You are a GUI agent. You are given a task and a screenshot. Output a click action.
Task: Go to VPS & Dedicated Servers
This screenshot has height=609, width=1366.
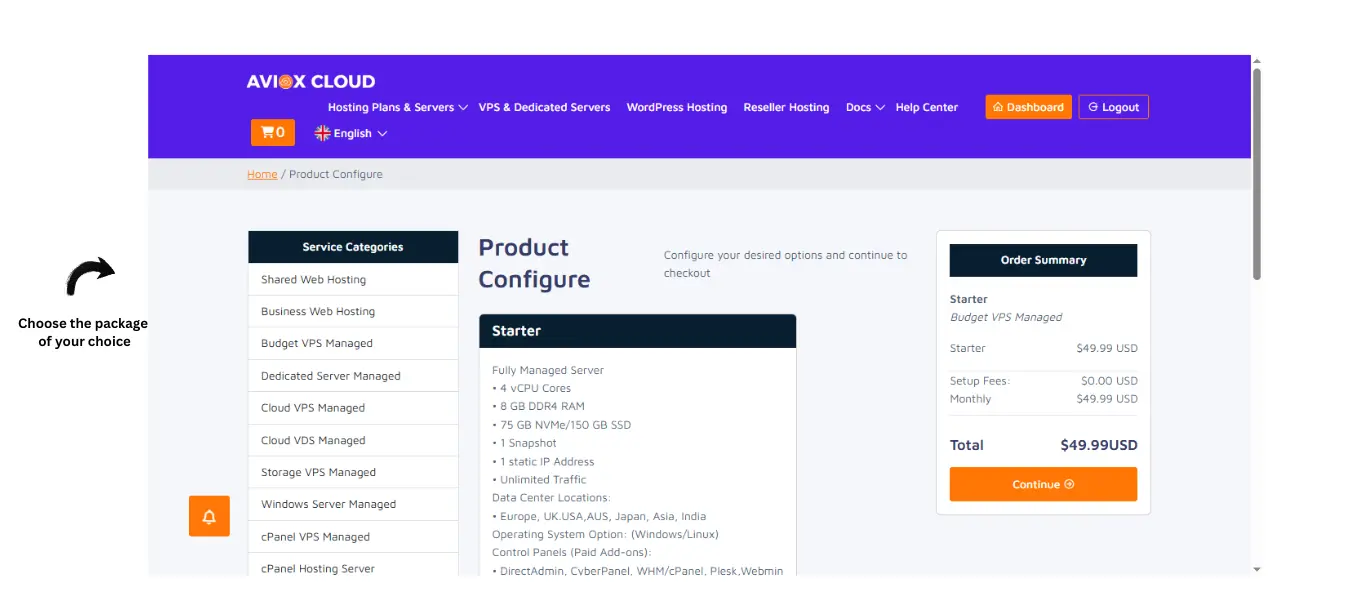[544, 107]
